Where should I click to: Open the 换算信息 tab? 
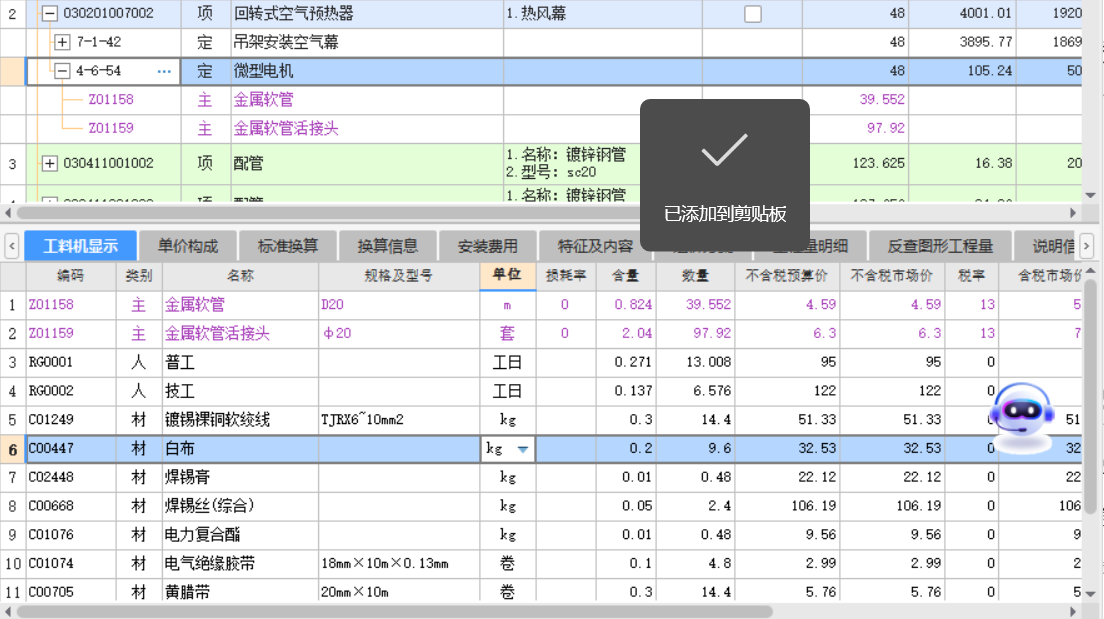tap(387, 246)
